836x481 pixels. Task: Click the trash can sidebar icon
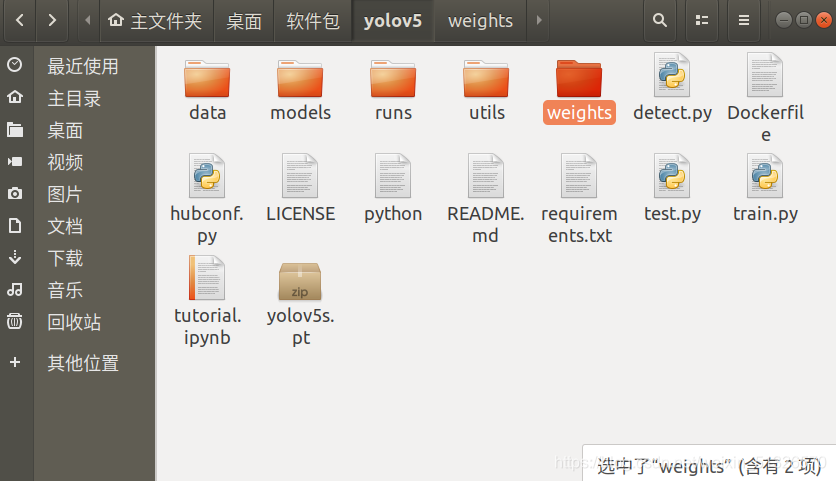15,321
